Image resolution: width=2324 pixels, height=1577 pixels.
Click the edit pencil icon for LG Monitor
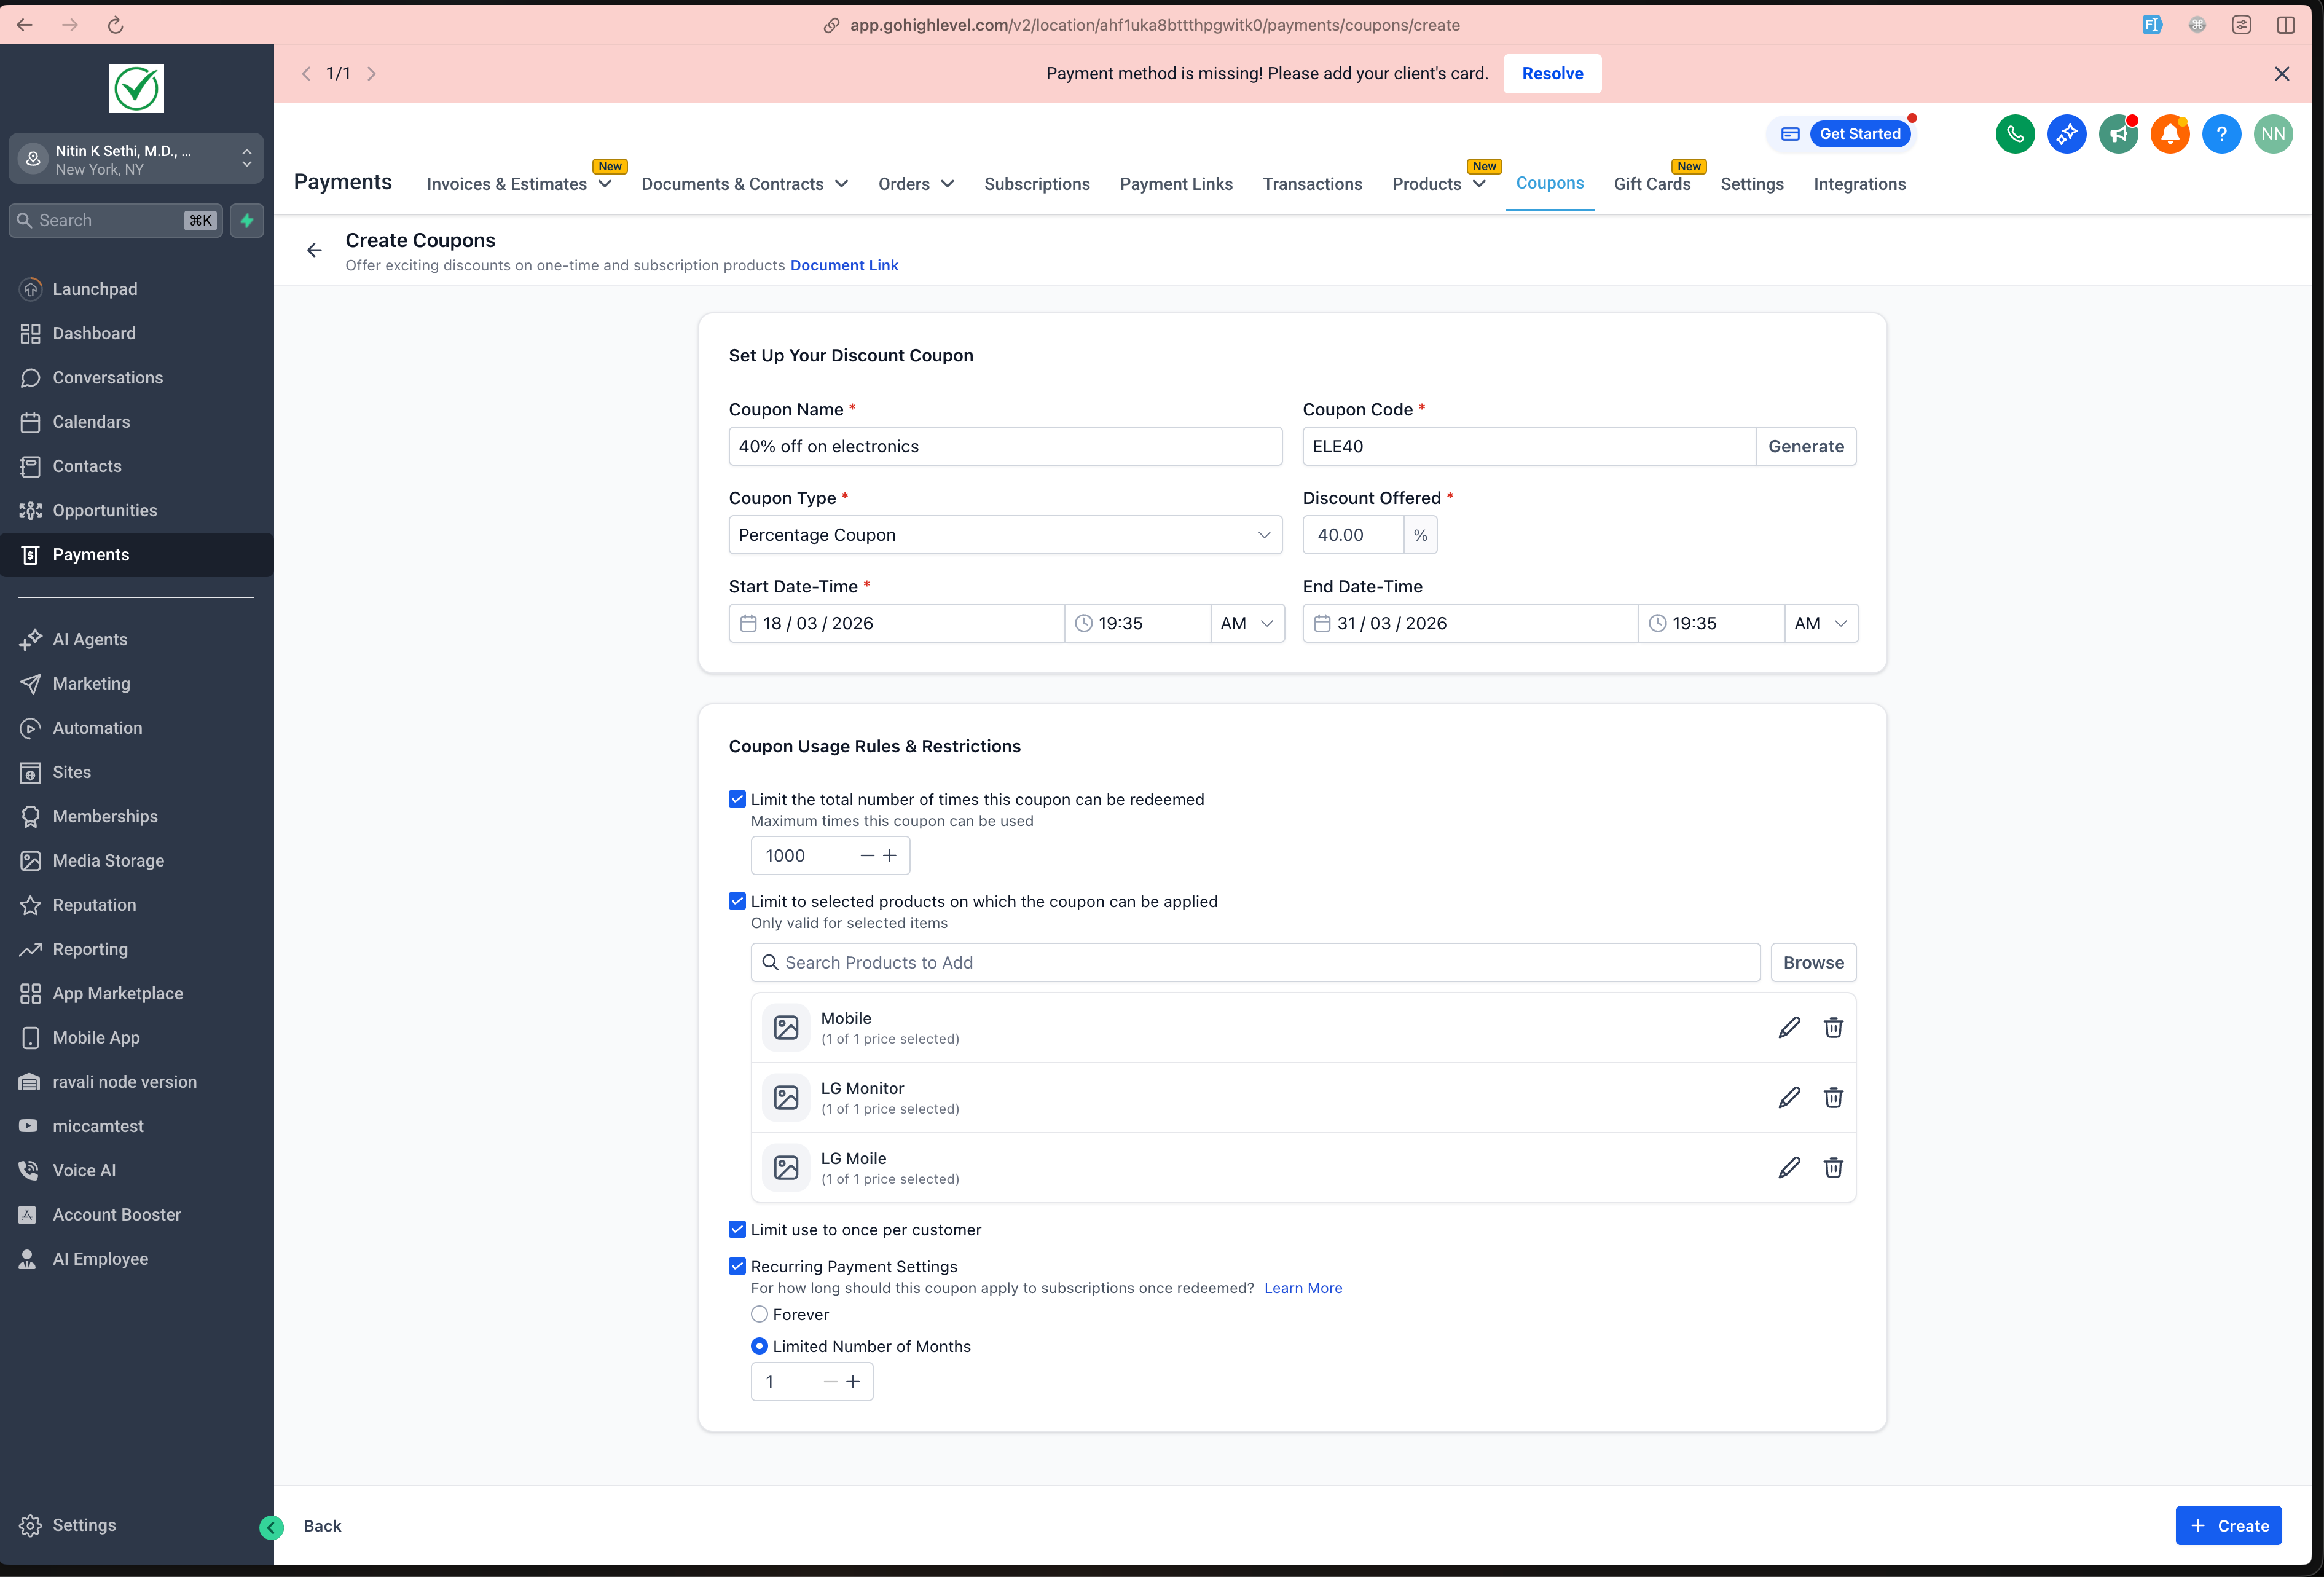click(x=1789, y=1097)
